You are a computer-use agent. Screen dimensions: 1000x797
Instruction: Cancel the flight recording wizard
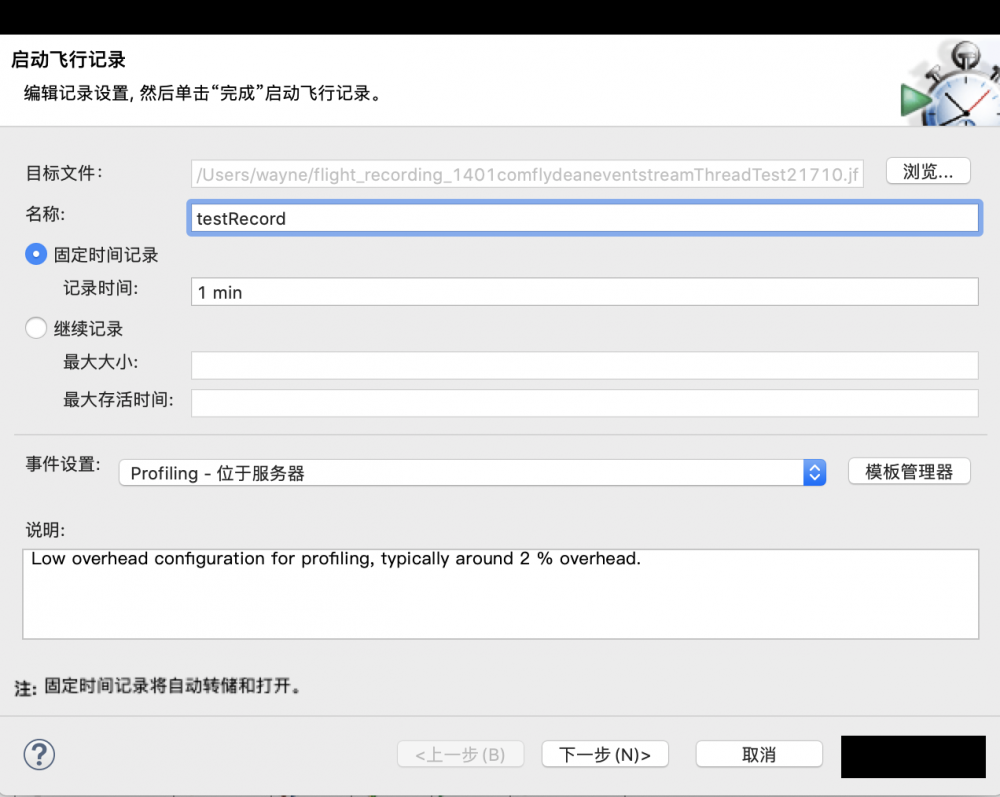pyautogui.click(x=759, y=754)
